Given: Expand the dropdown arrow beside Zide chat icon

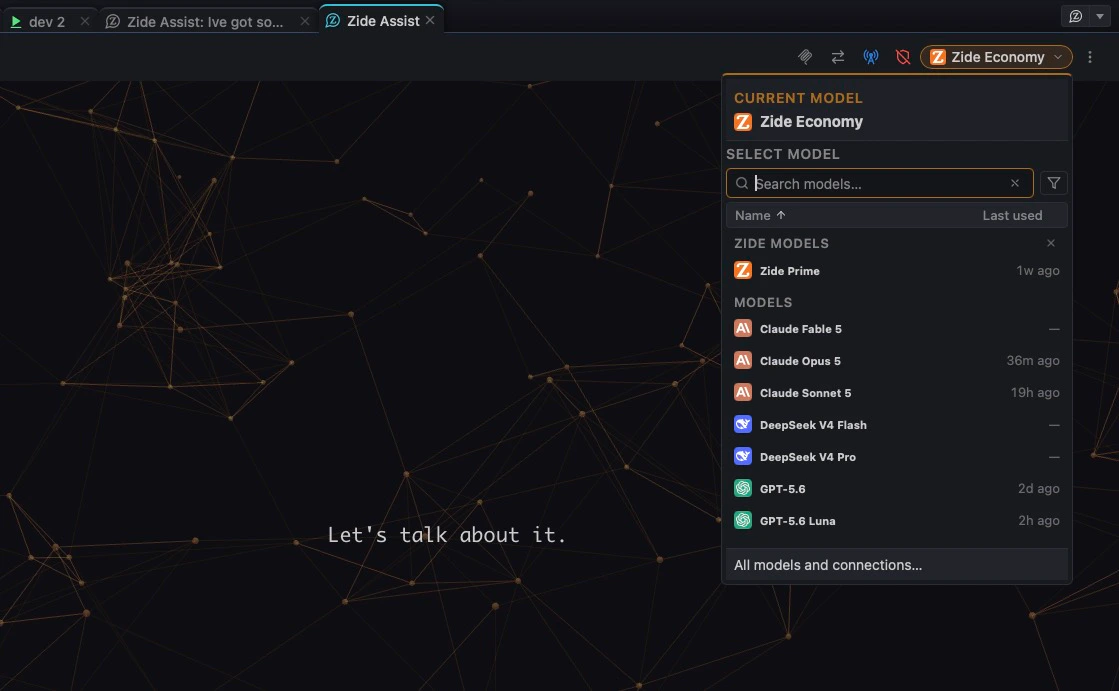Looking at the screenshot, I should click(1100, 16).
